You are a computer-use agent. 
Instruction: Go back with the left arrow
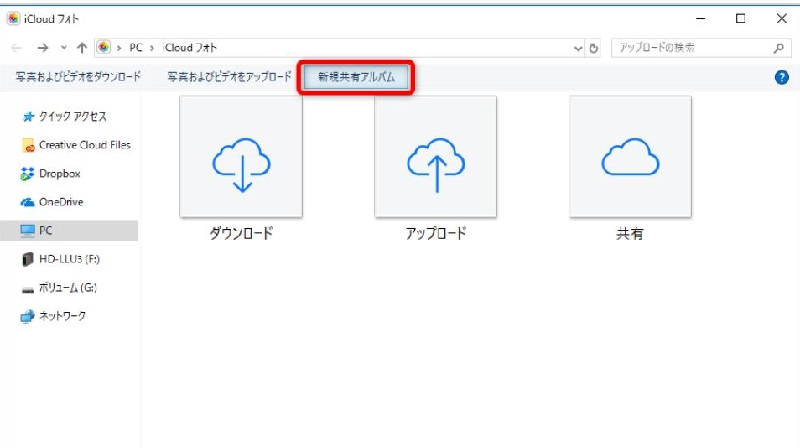pos(16,48)
